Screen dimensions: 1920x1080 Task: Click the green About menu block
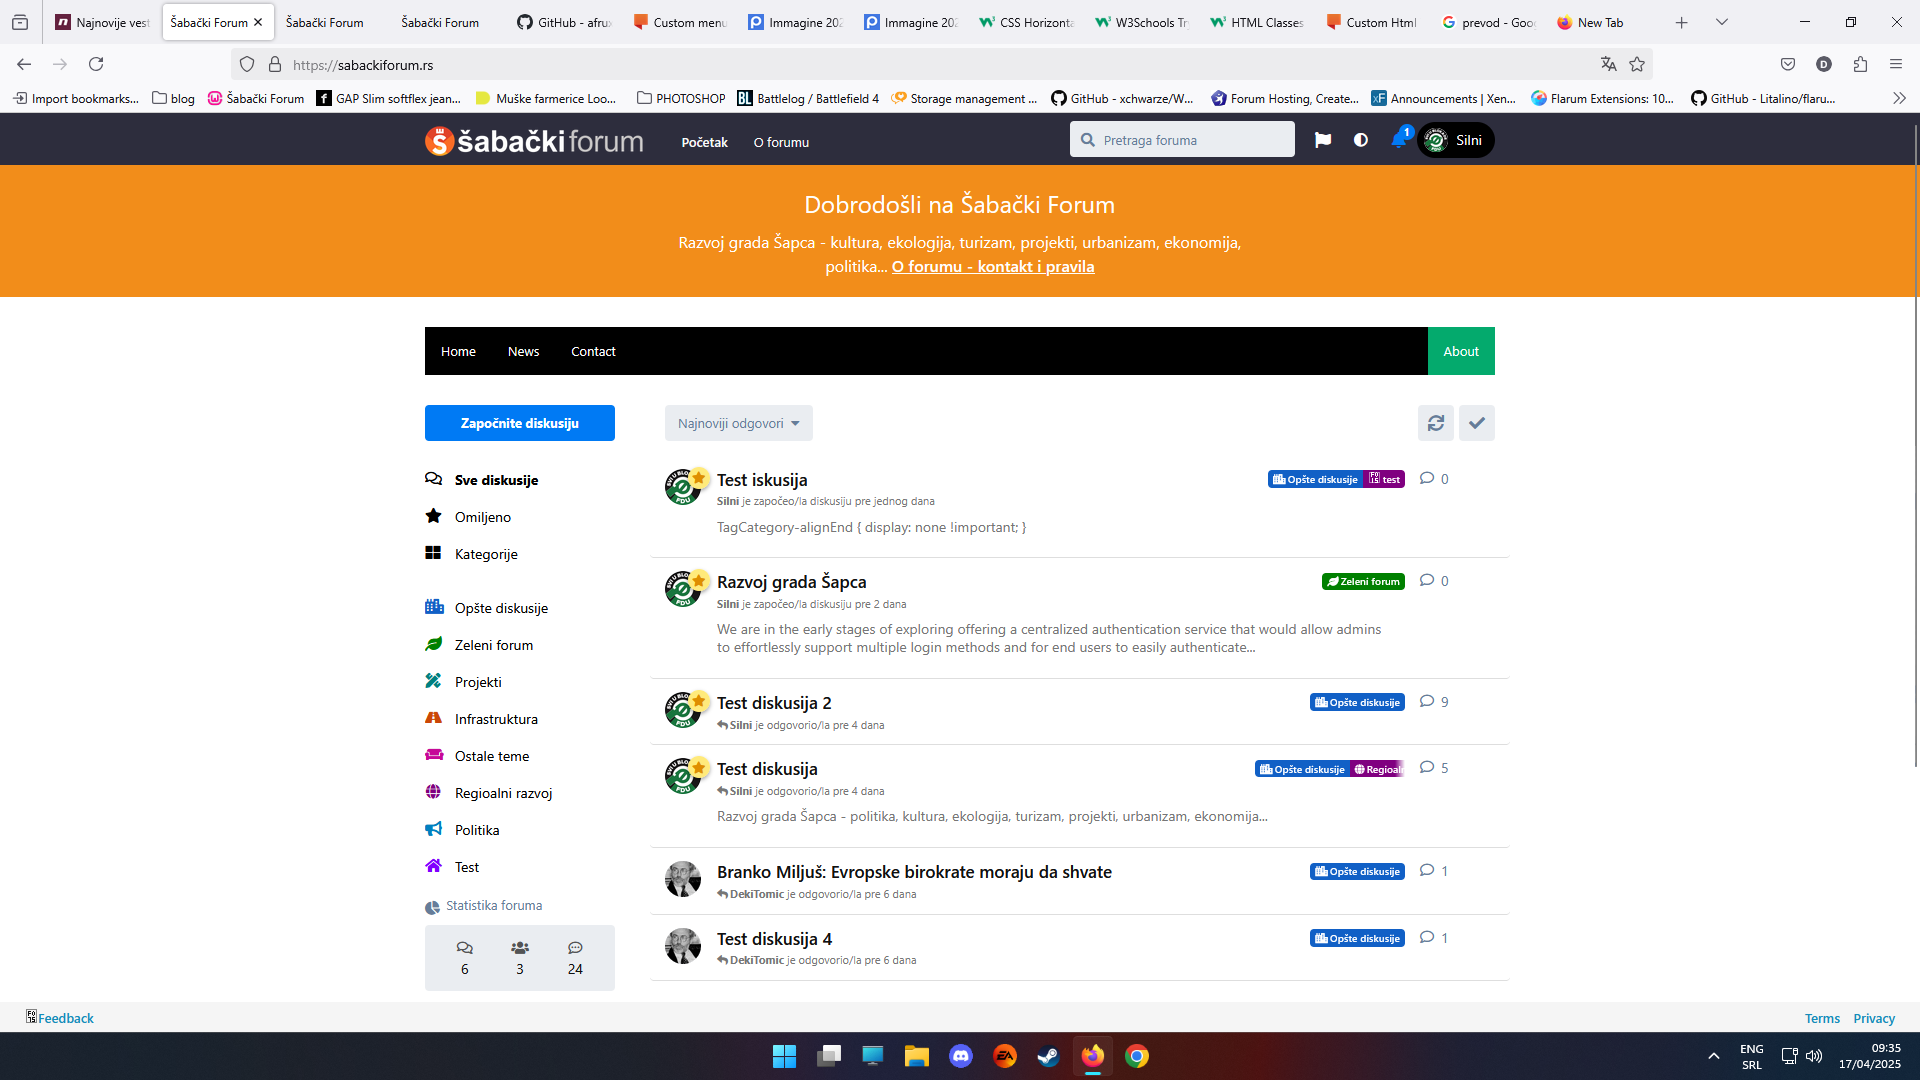(1460, 351)
